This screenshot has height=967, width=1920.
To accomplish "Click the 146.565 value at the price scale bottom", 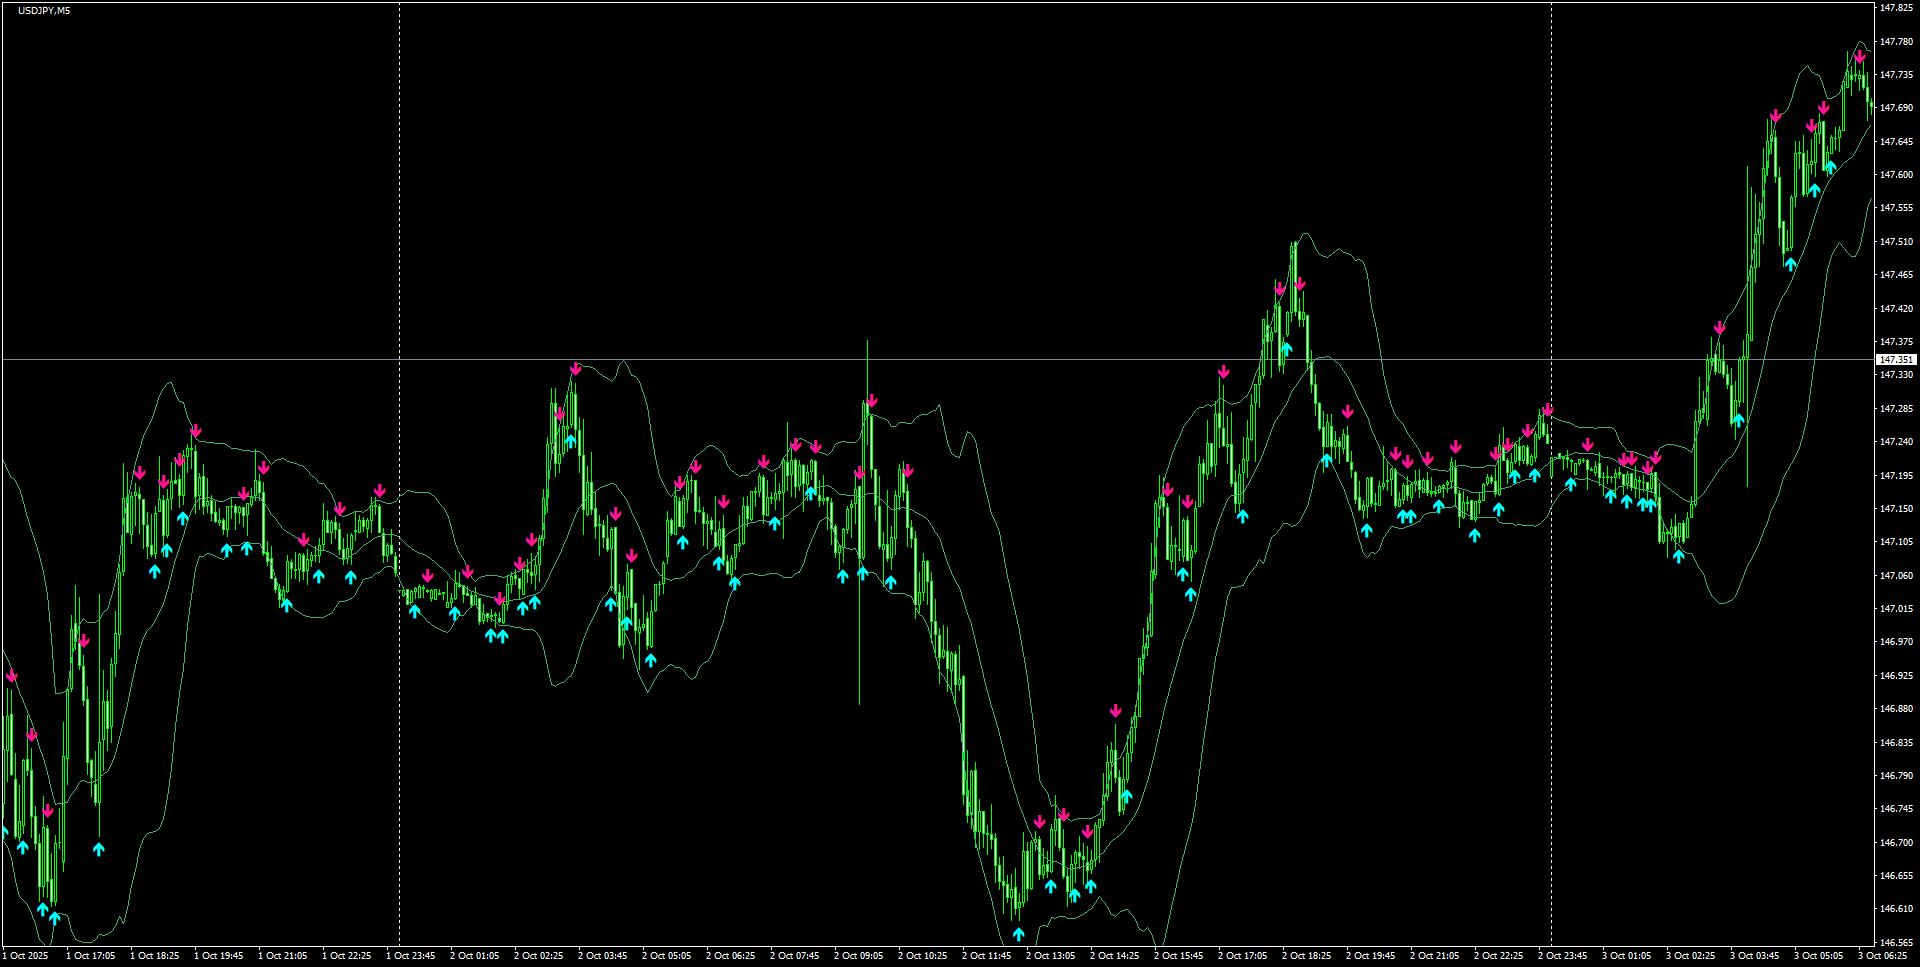I will click(x=1893, y=941).
